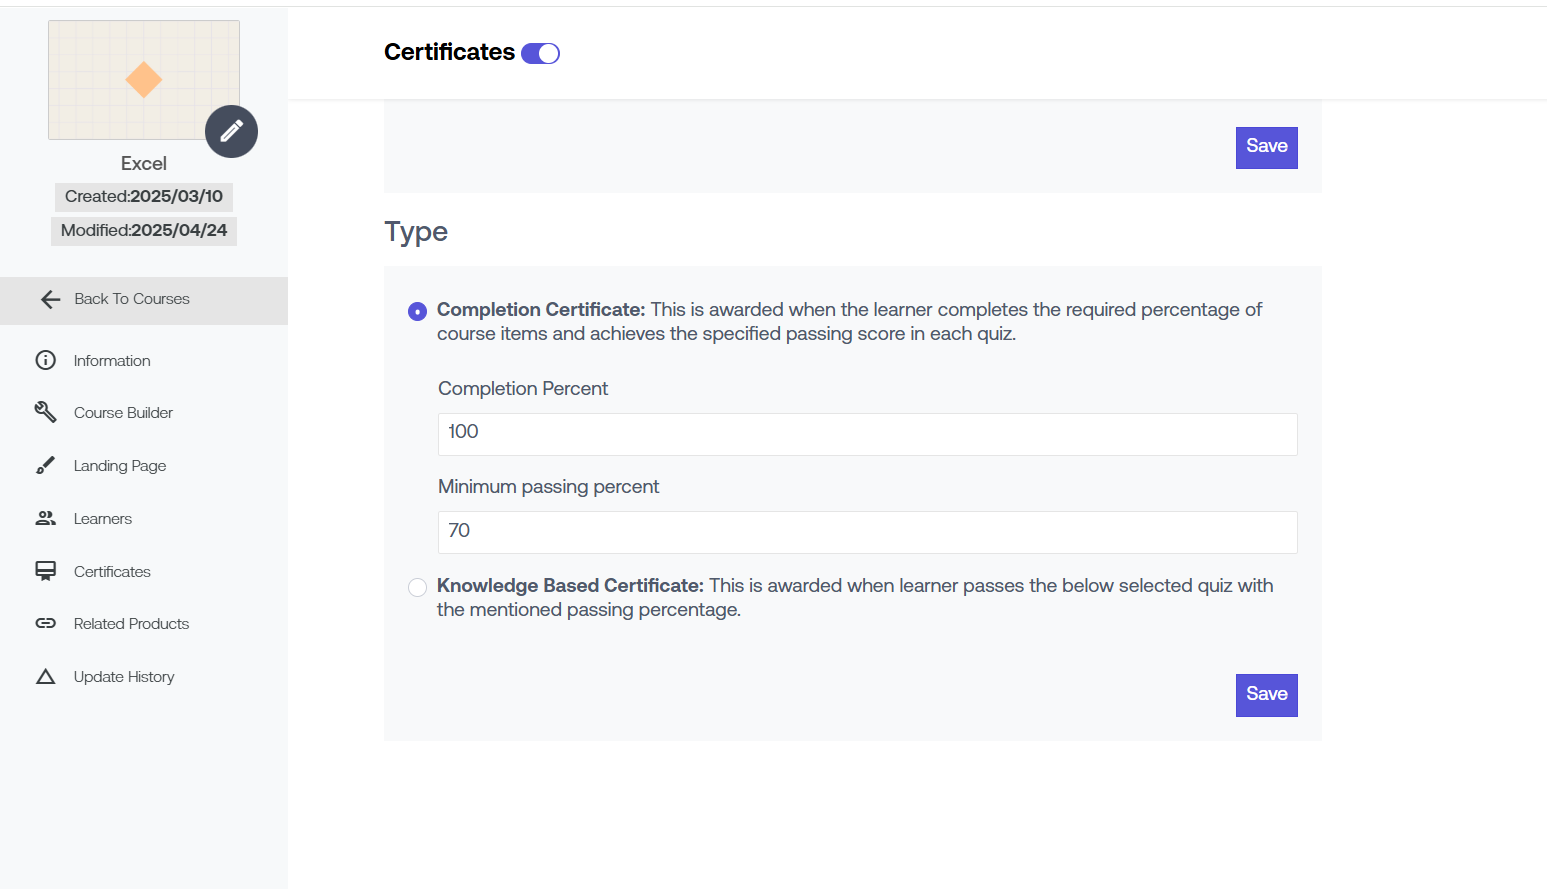This screenshot has height=889, width=1547.
Task: Click the Certificates sidebar icon
Action: pyautogui.click(x=46, y=571)
